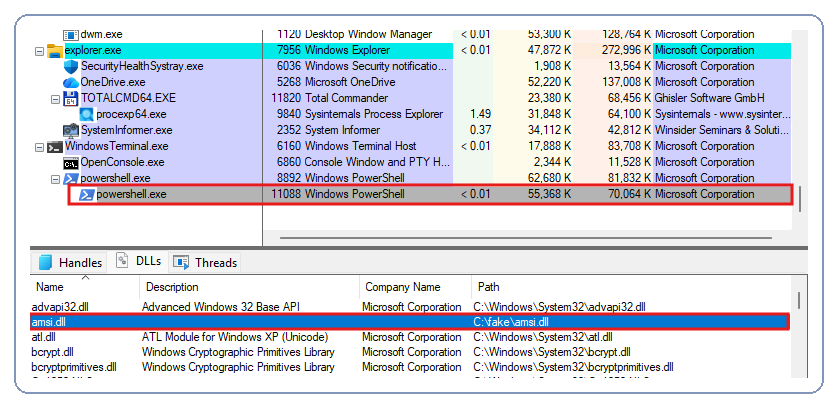Collapse the explorer.exe tree node
This screenshot has height=408, width=838.
(x=39, y=51)
